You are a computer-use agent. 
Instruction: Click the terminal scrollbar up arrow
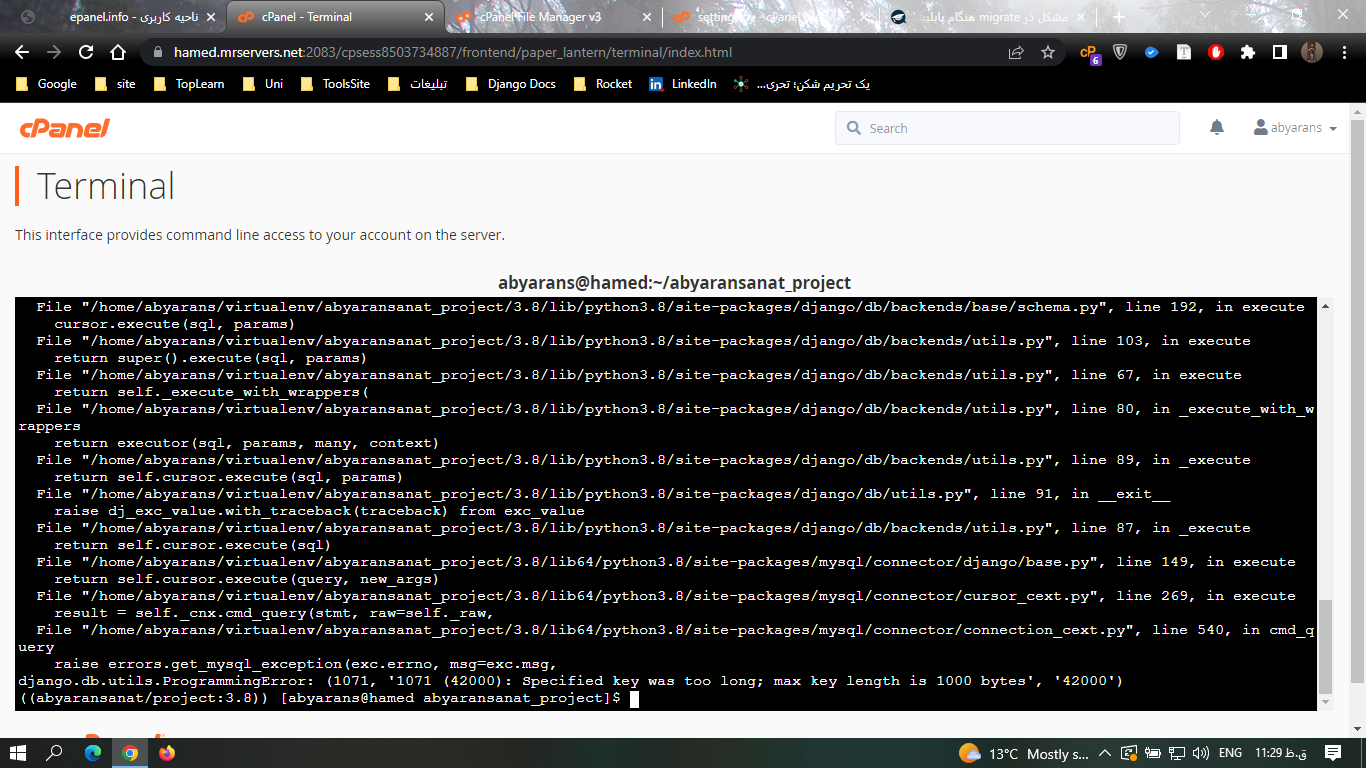1325,306
